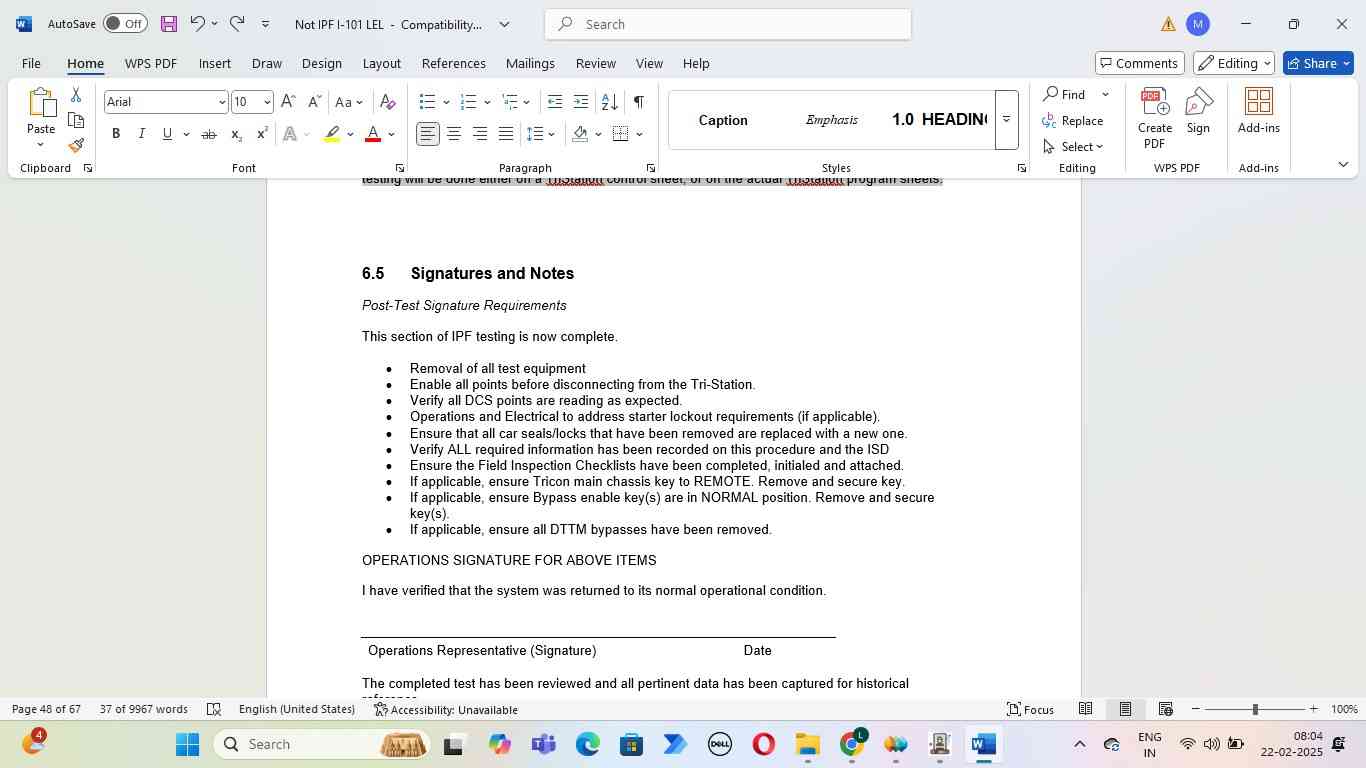1366x768 pixels.
Task: Collapse the ribbon with the chevron
Action: click(x=1343, y=164)
